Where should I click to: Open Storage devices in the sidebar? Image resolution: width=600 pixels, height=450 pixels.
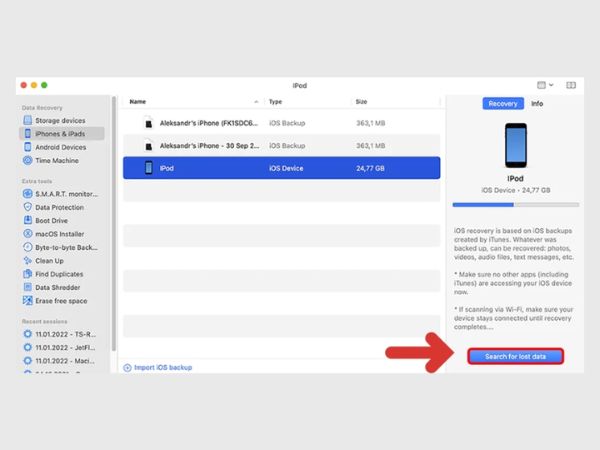tap(58, 120)
